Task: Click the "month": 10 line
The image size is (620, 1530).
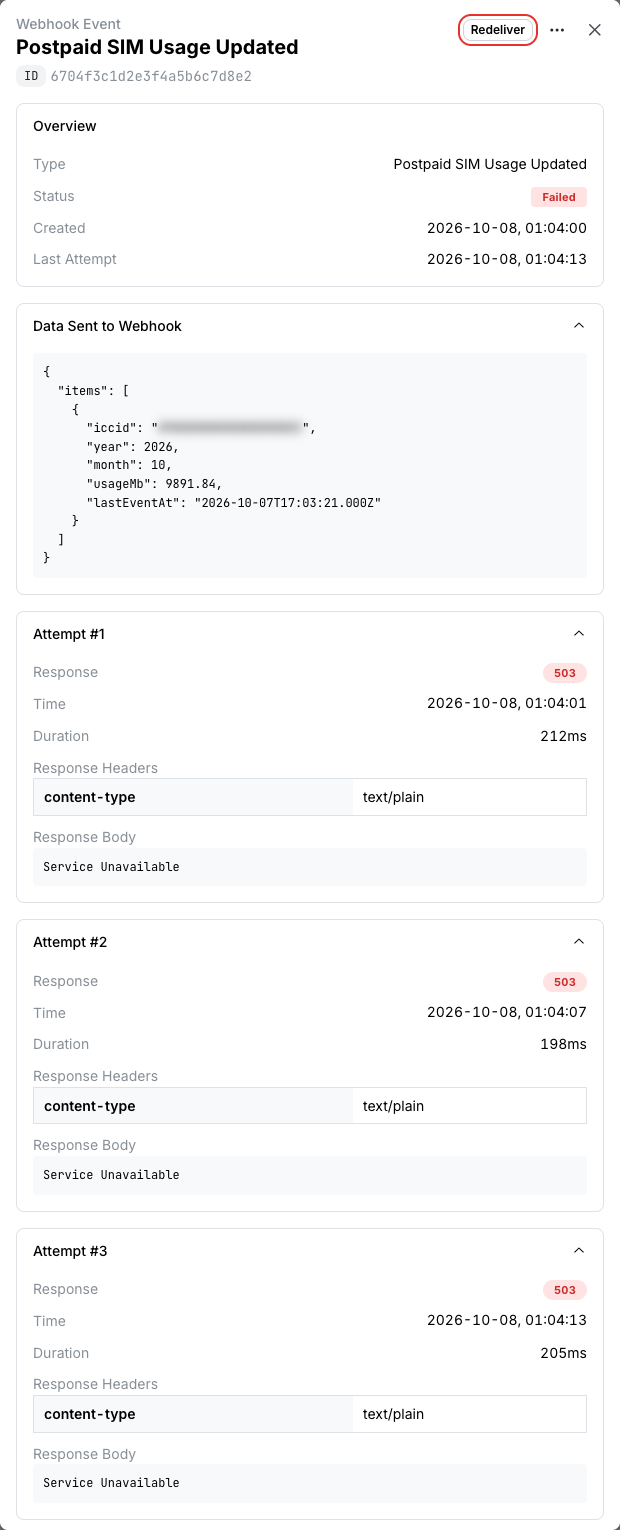Action: coord(129,465)
